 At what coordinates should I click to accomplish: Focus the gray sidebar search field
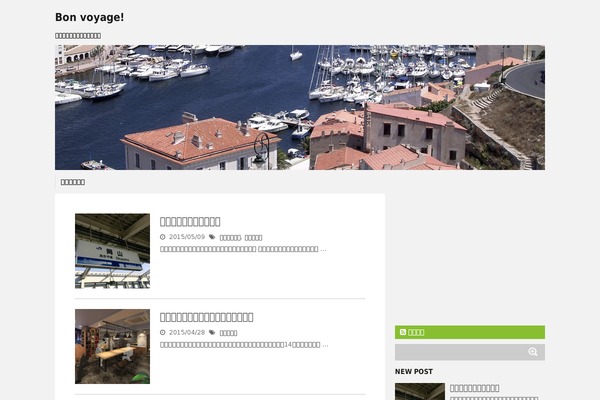click(461, 352)
